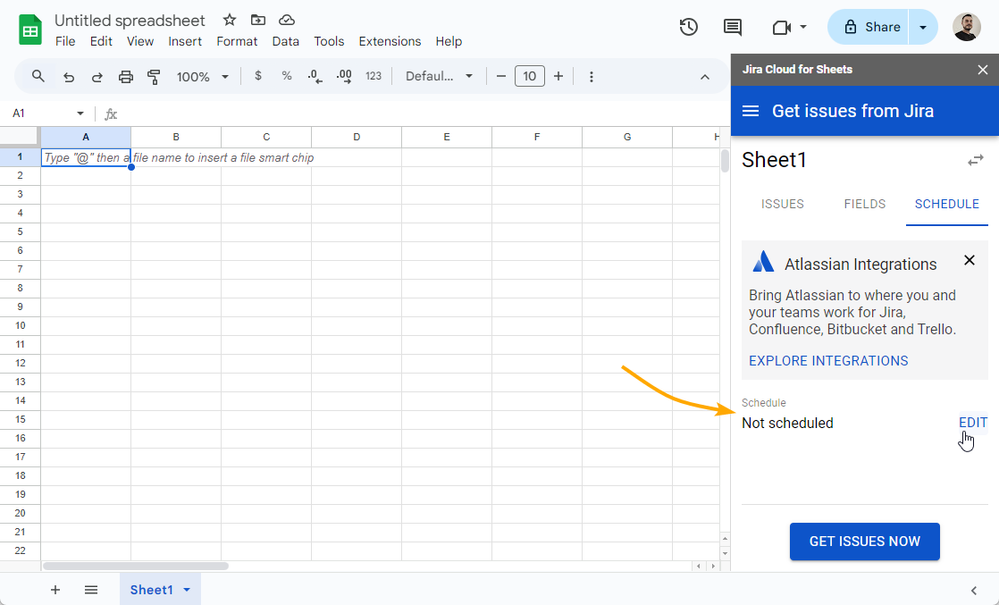The image size is (999, 605).
Task: Start a meeting with camera icon
Action: (x=782, y=27)
